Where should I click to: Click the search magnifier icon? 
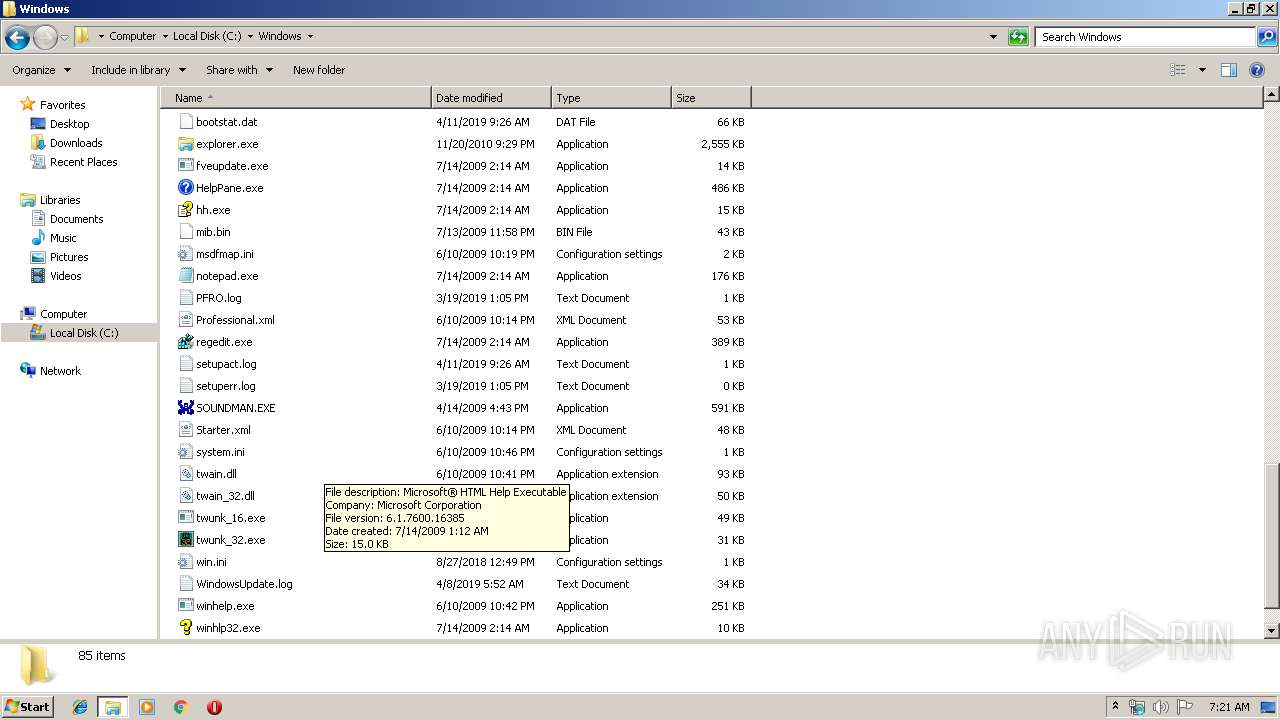(x=1266, y=37)
